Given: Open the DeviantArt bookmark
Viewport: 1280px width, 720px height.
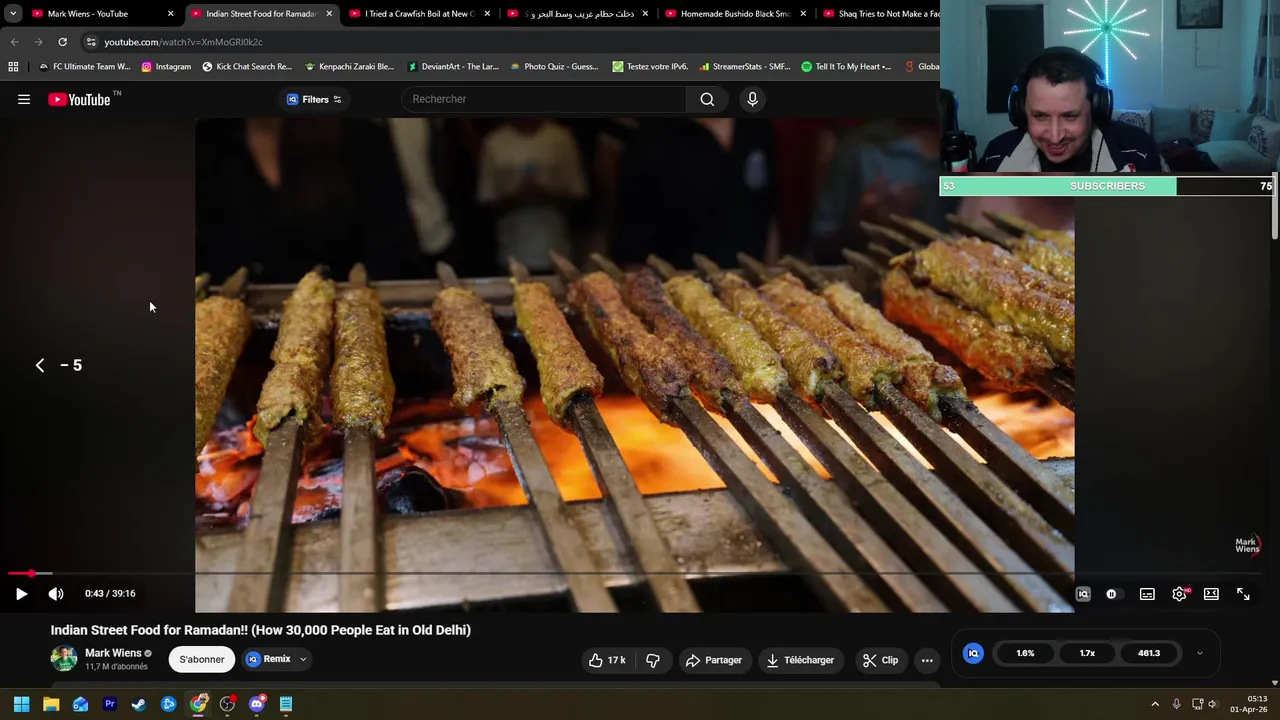Looking at the screenshot, I should [x=453, y=67].
